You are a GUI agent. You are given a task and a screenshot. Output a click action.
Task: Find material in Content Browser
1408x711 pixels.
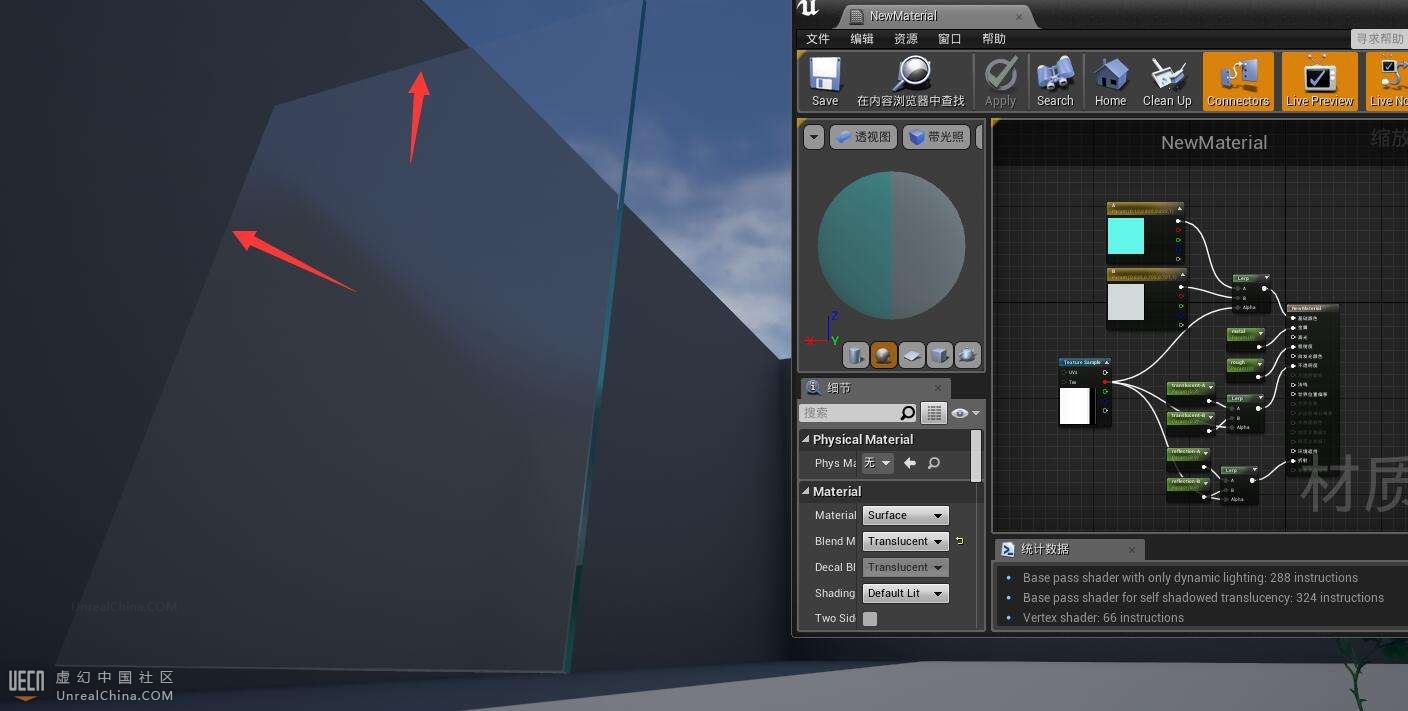[x=910, y=81]
